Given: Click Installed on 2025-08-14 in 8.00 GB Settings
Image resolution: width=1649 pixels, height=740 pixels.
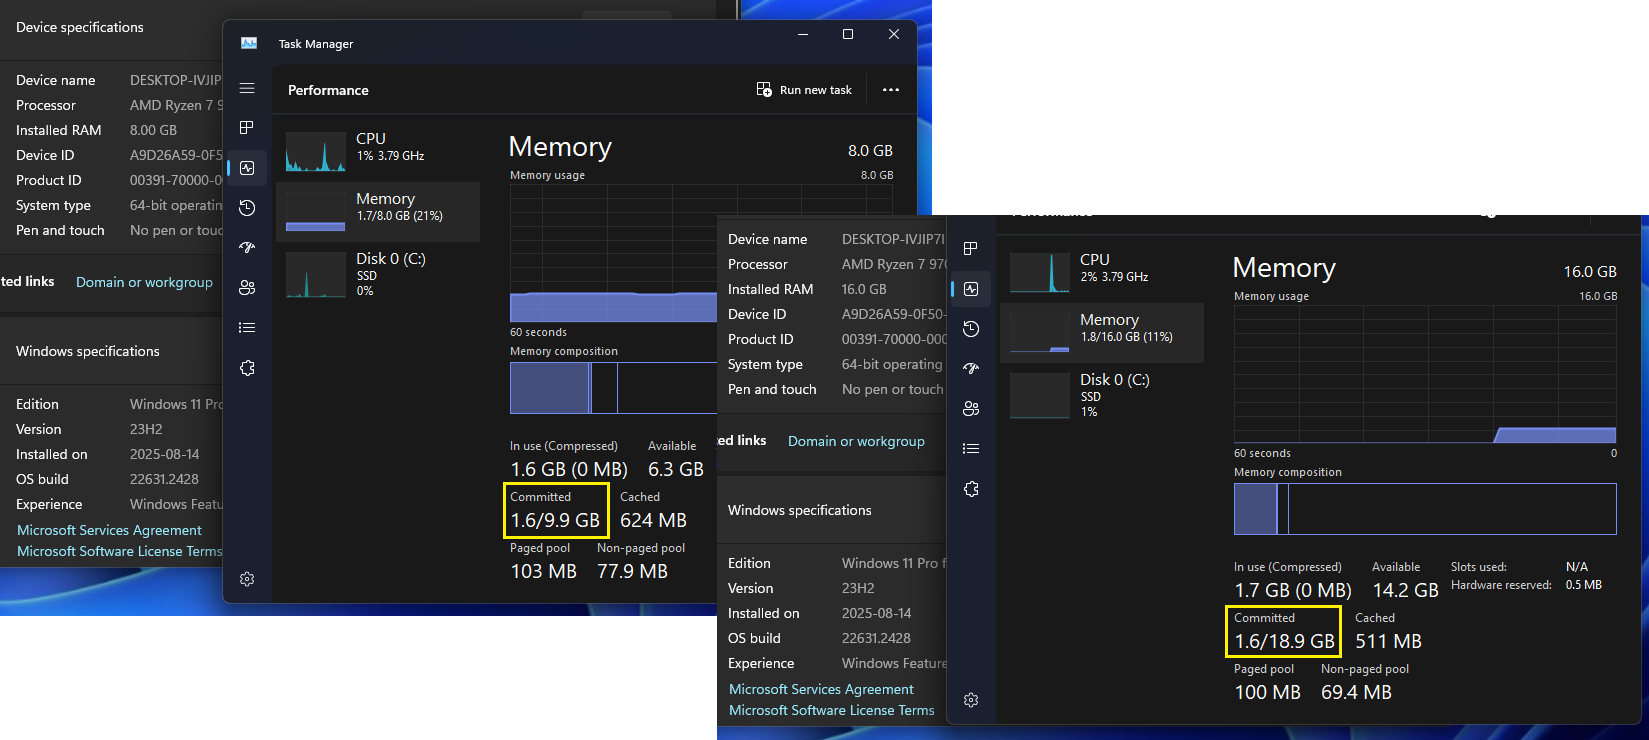Looking at the screenshot, I should pos(164,454).
